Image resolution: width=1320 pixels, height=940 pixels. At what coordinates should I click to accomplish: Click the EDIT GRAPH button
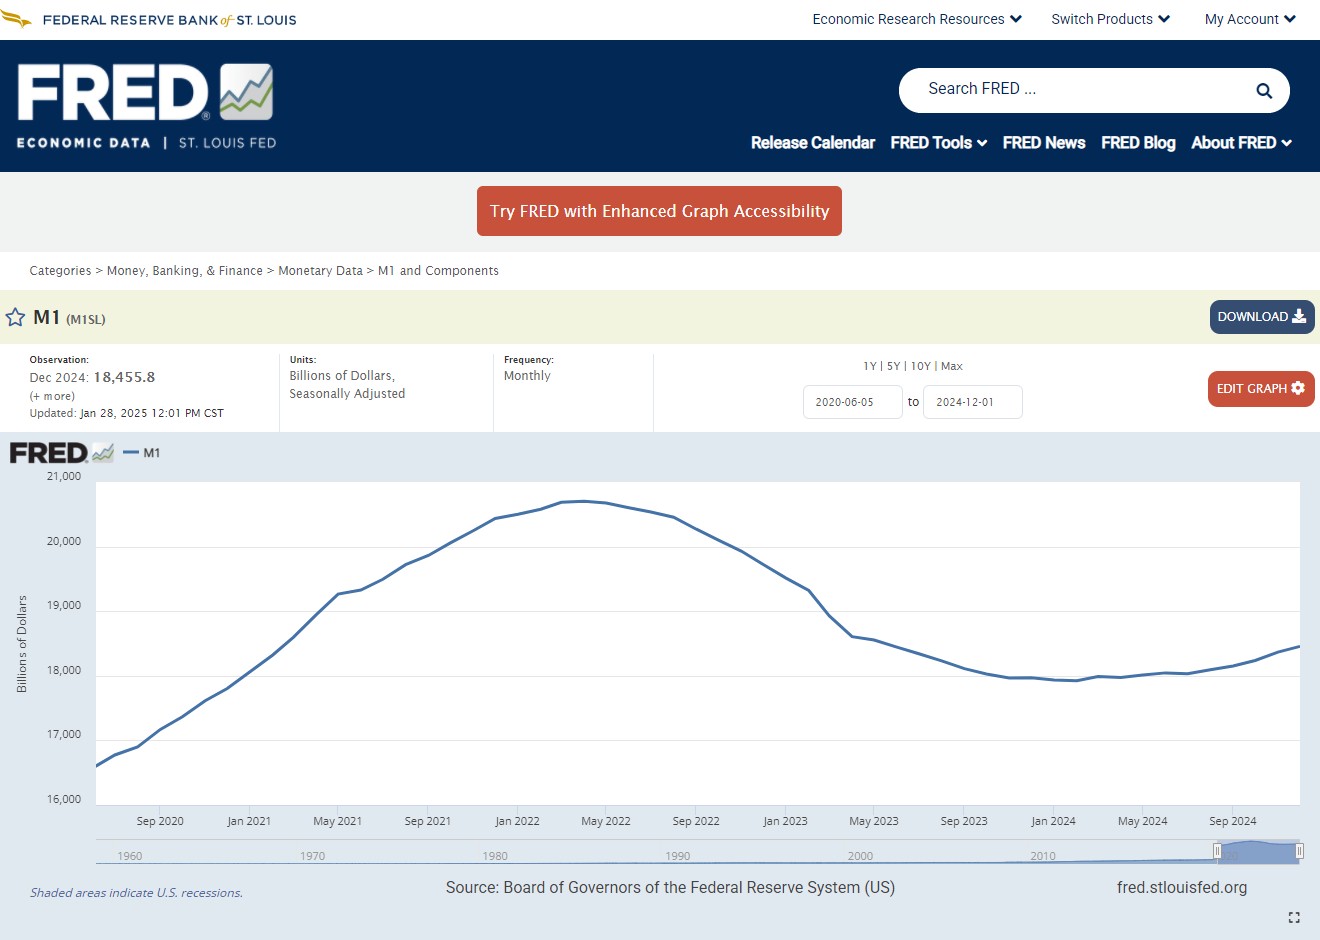pos(1261,389)
